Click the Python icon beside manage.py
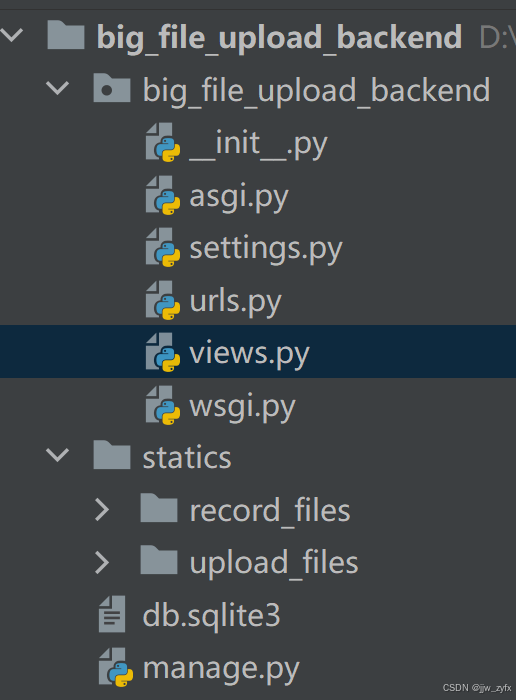Screen dimensions: 516x700 click(x=116, y=667)
